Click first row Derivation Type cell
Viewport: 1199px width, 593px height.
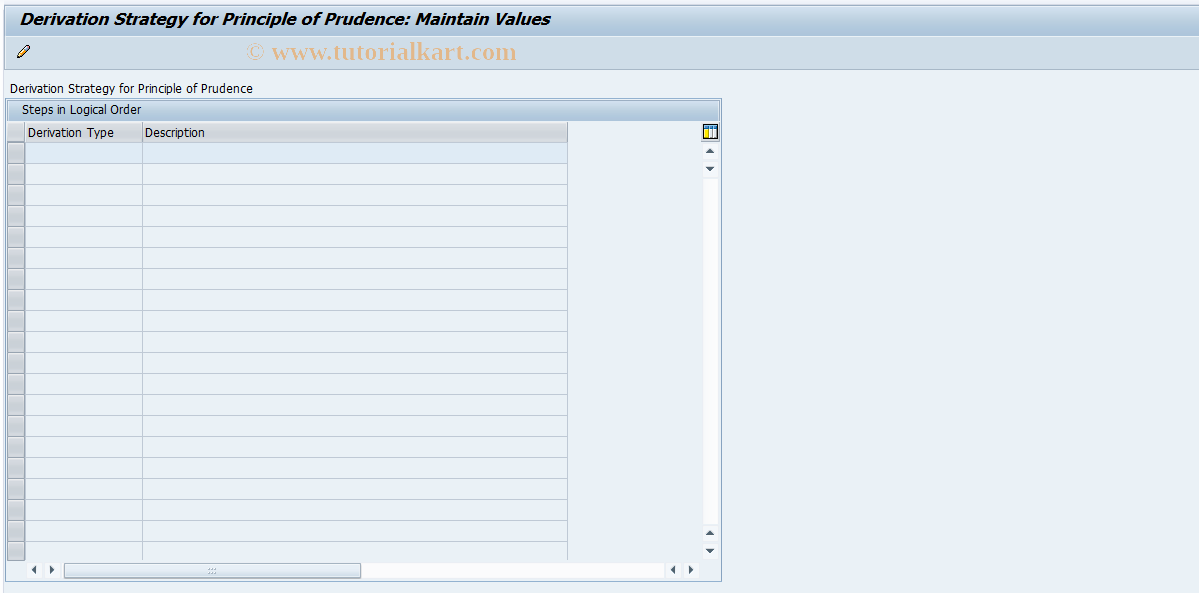coord(83,153)
